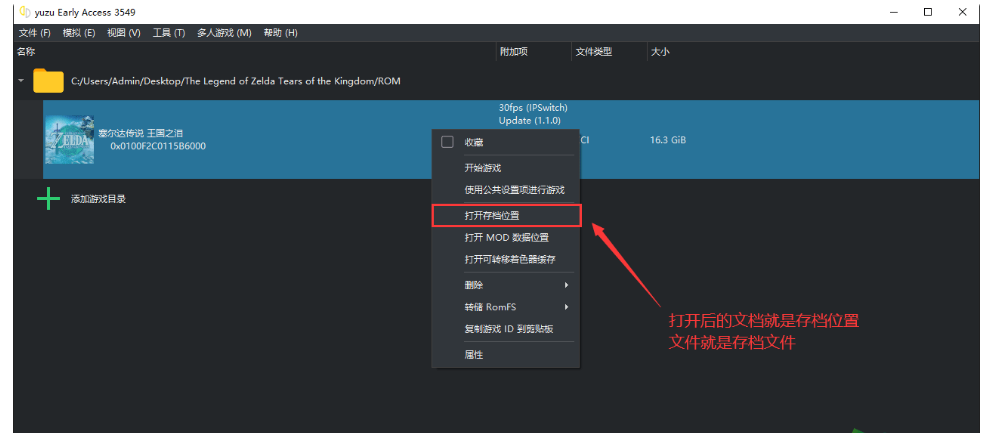Click the ROM folder path text
Screen dimensions: 985x433
point(236,81)
